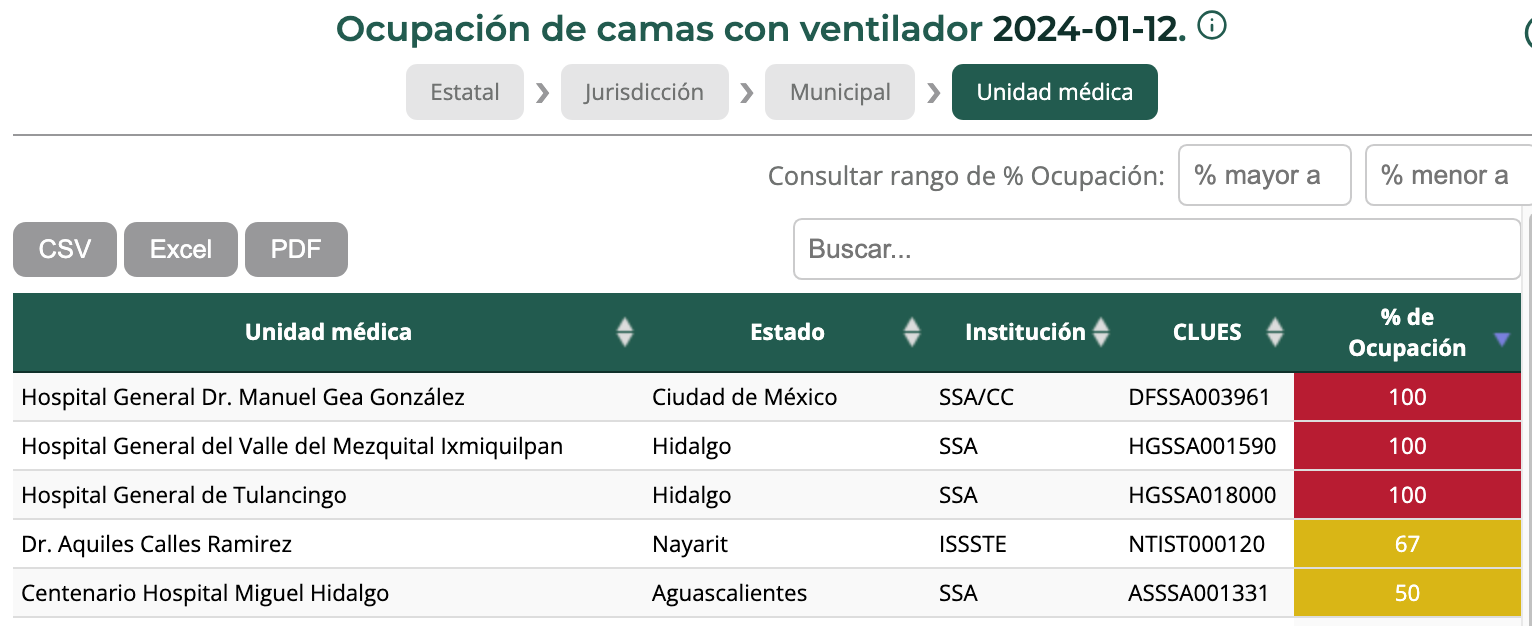Sort by Estado column arrows
The width and height of the screenshot is (1532, 626).
click(x=911, y=332)
